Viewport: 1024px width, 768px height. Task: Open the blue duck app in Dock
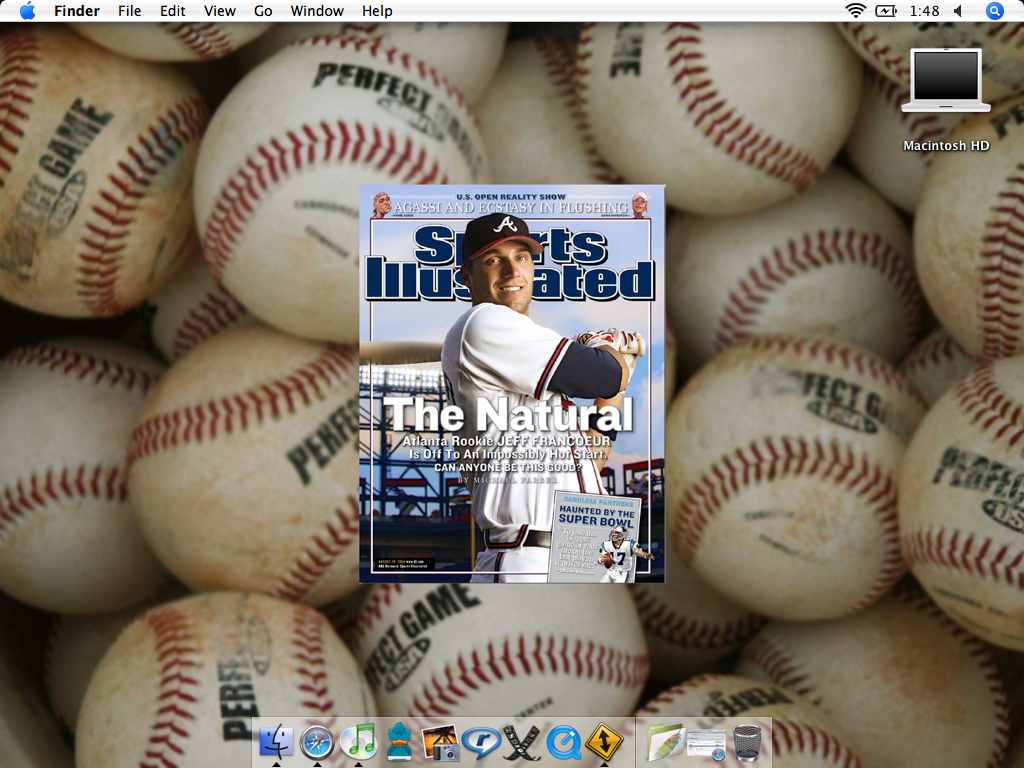399,742
